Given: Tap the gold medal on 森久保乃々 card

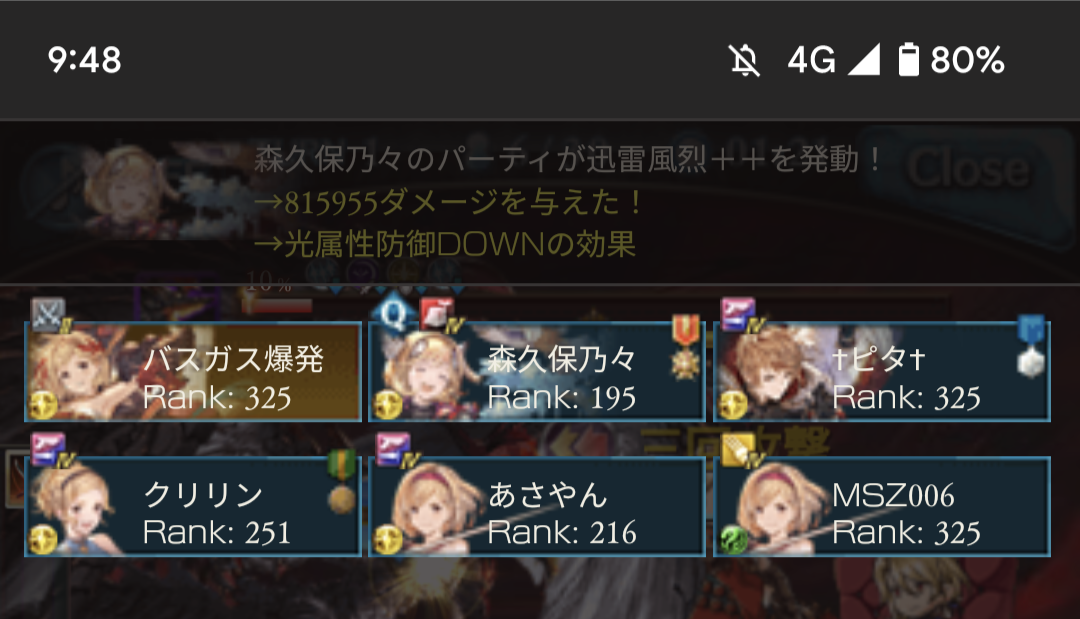Looking at the screenshot, I should (x=685, y=348).
